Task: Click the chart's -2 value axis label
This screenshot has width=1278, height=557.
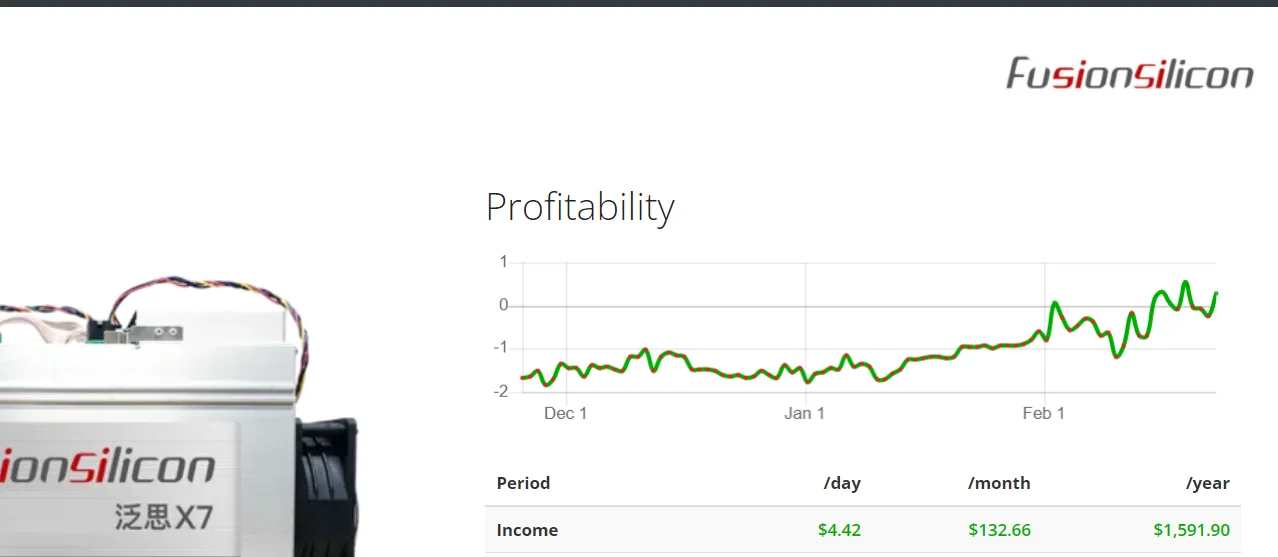Action: pos(501,391)
